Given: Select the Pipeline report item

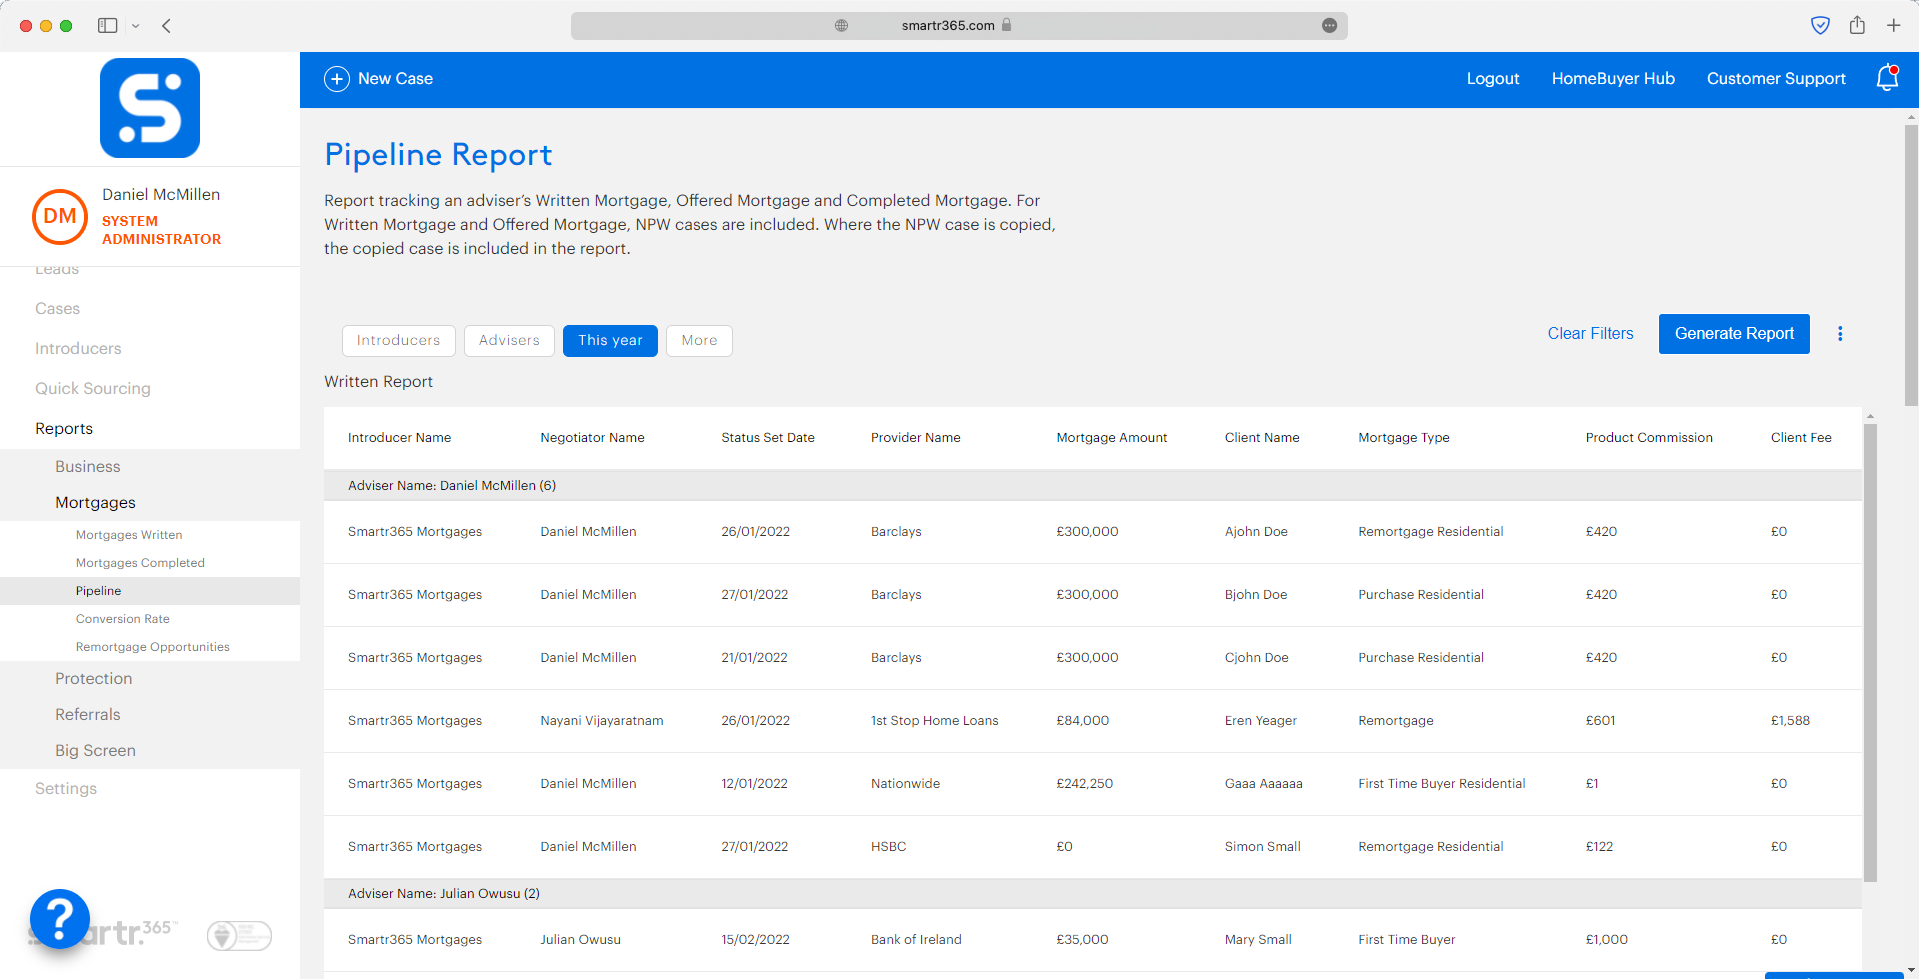Looking at the screenshot, I should (150, 591).
